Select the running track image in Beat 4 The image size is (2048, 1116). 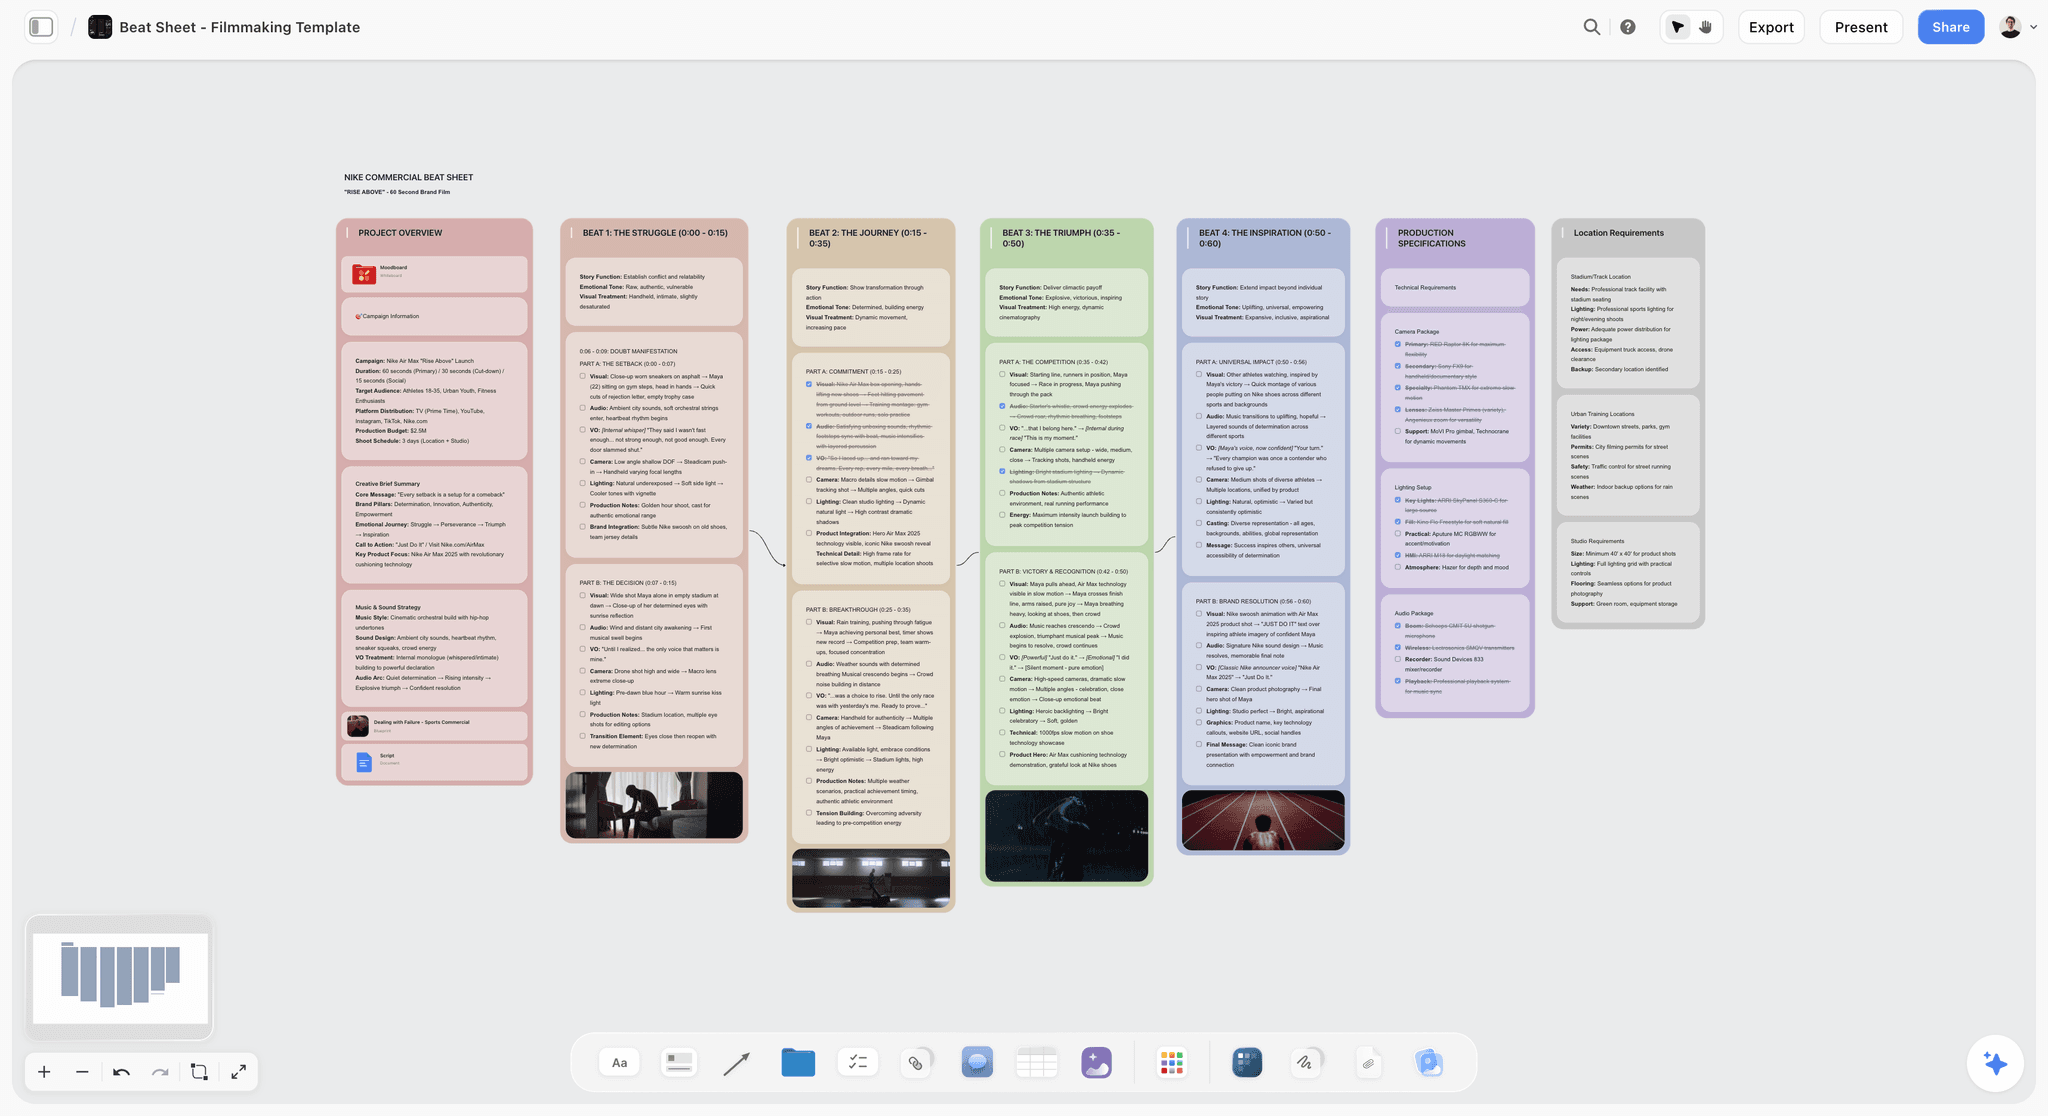click(1263, 820)
